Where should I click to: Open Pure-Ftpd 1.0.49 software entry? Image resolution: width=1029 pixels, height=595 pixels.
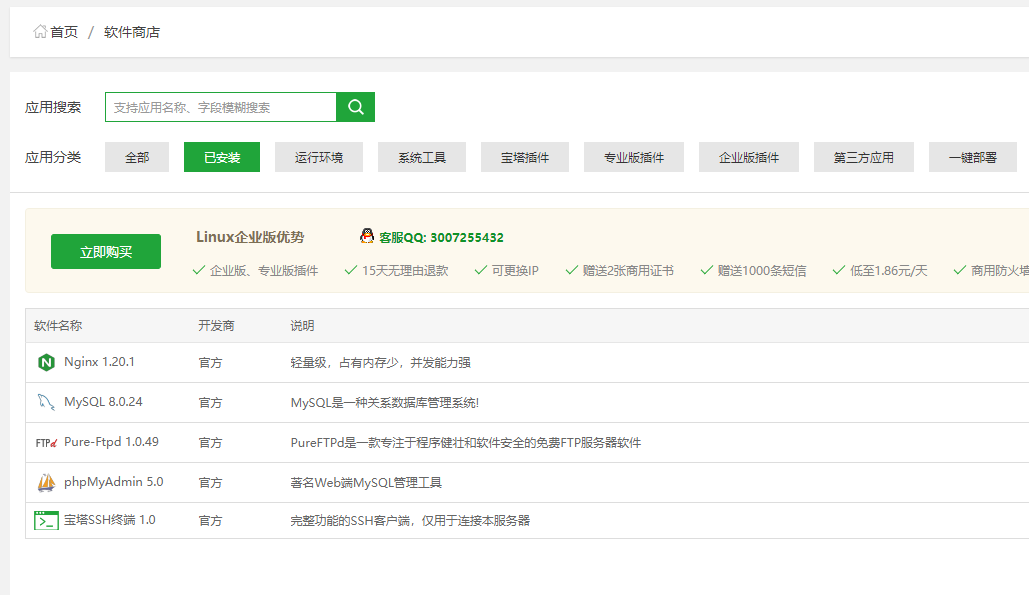click(x=112, y=442)
